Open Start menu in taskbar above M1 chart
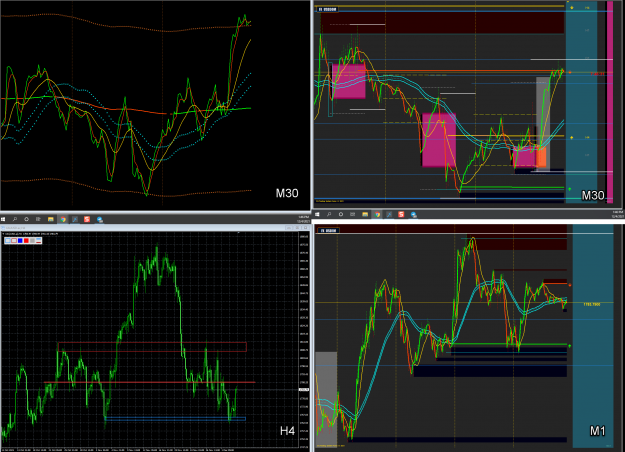 [x=317, y=214]
